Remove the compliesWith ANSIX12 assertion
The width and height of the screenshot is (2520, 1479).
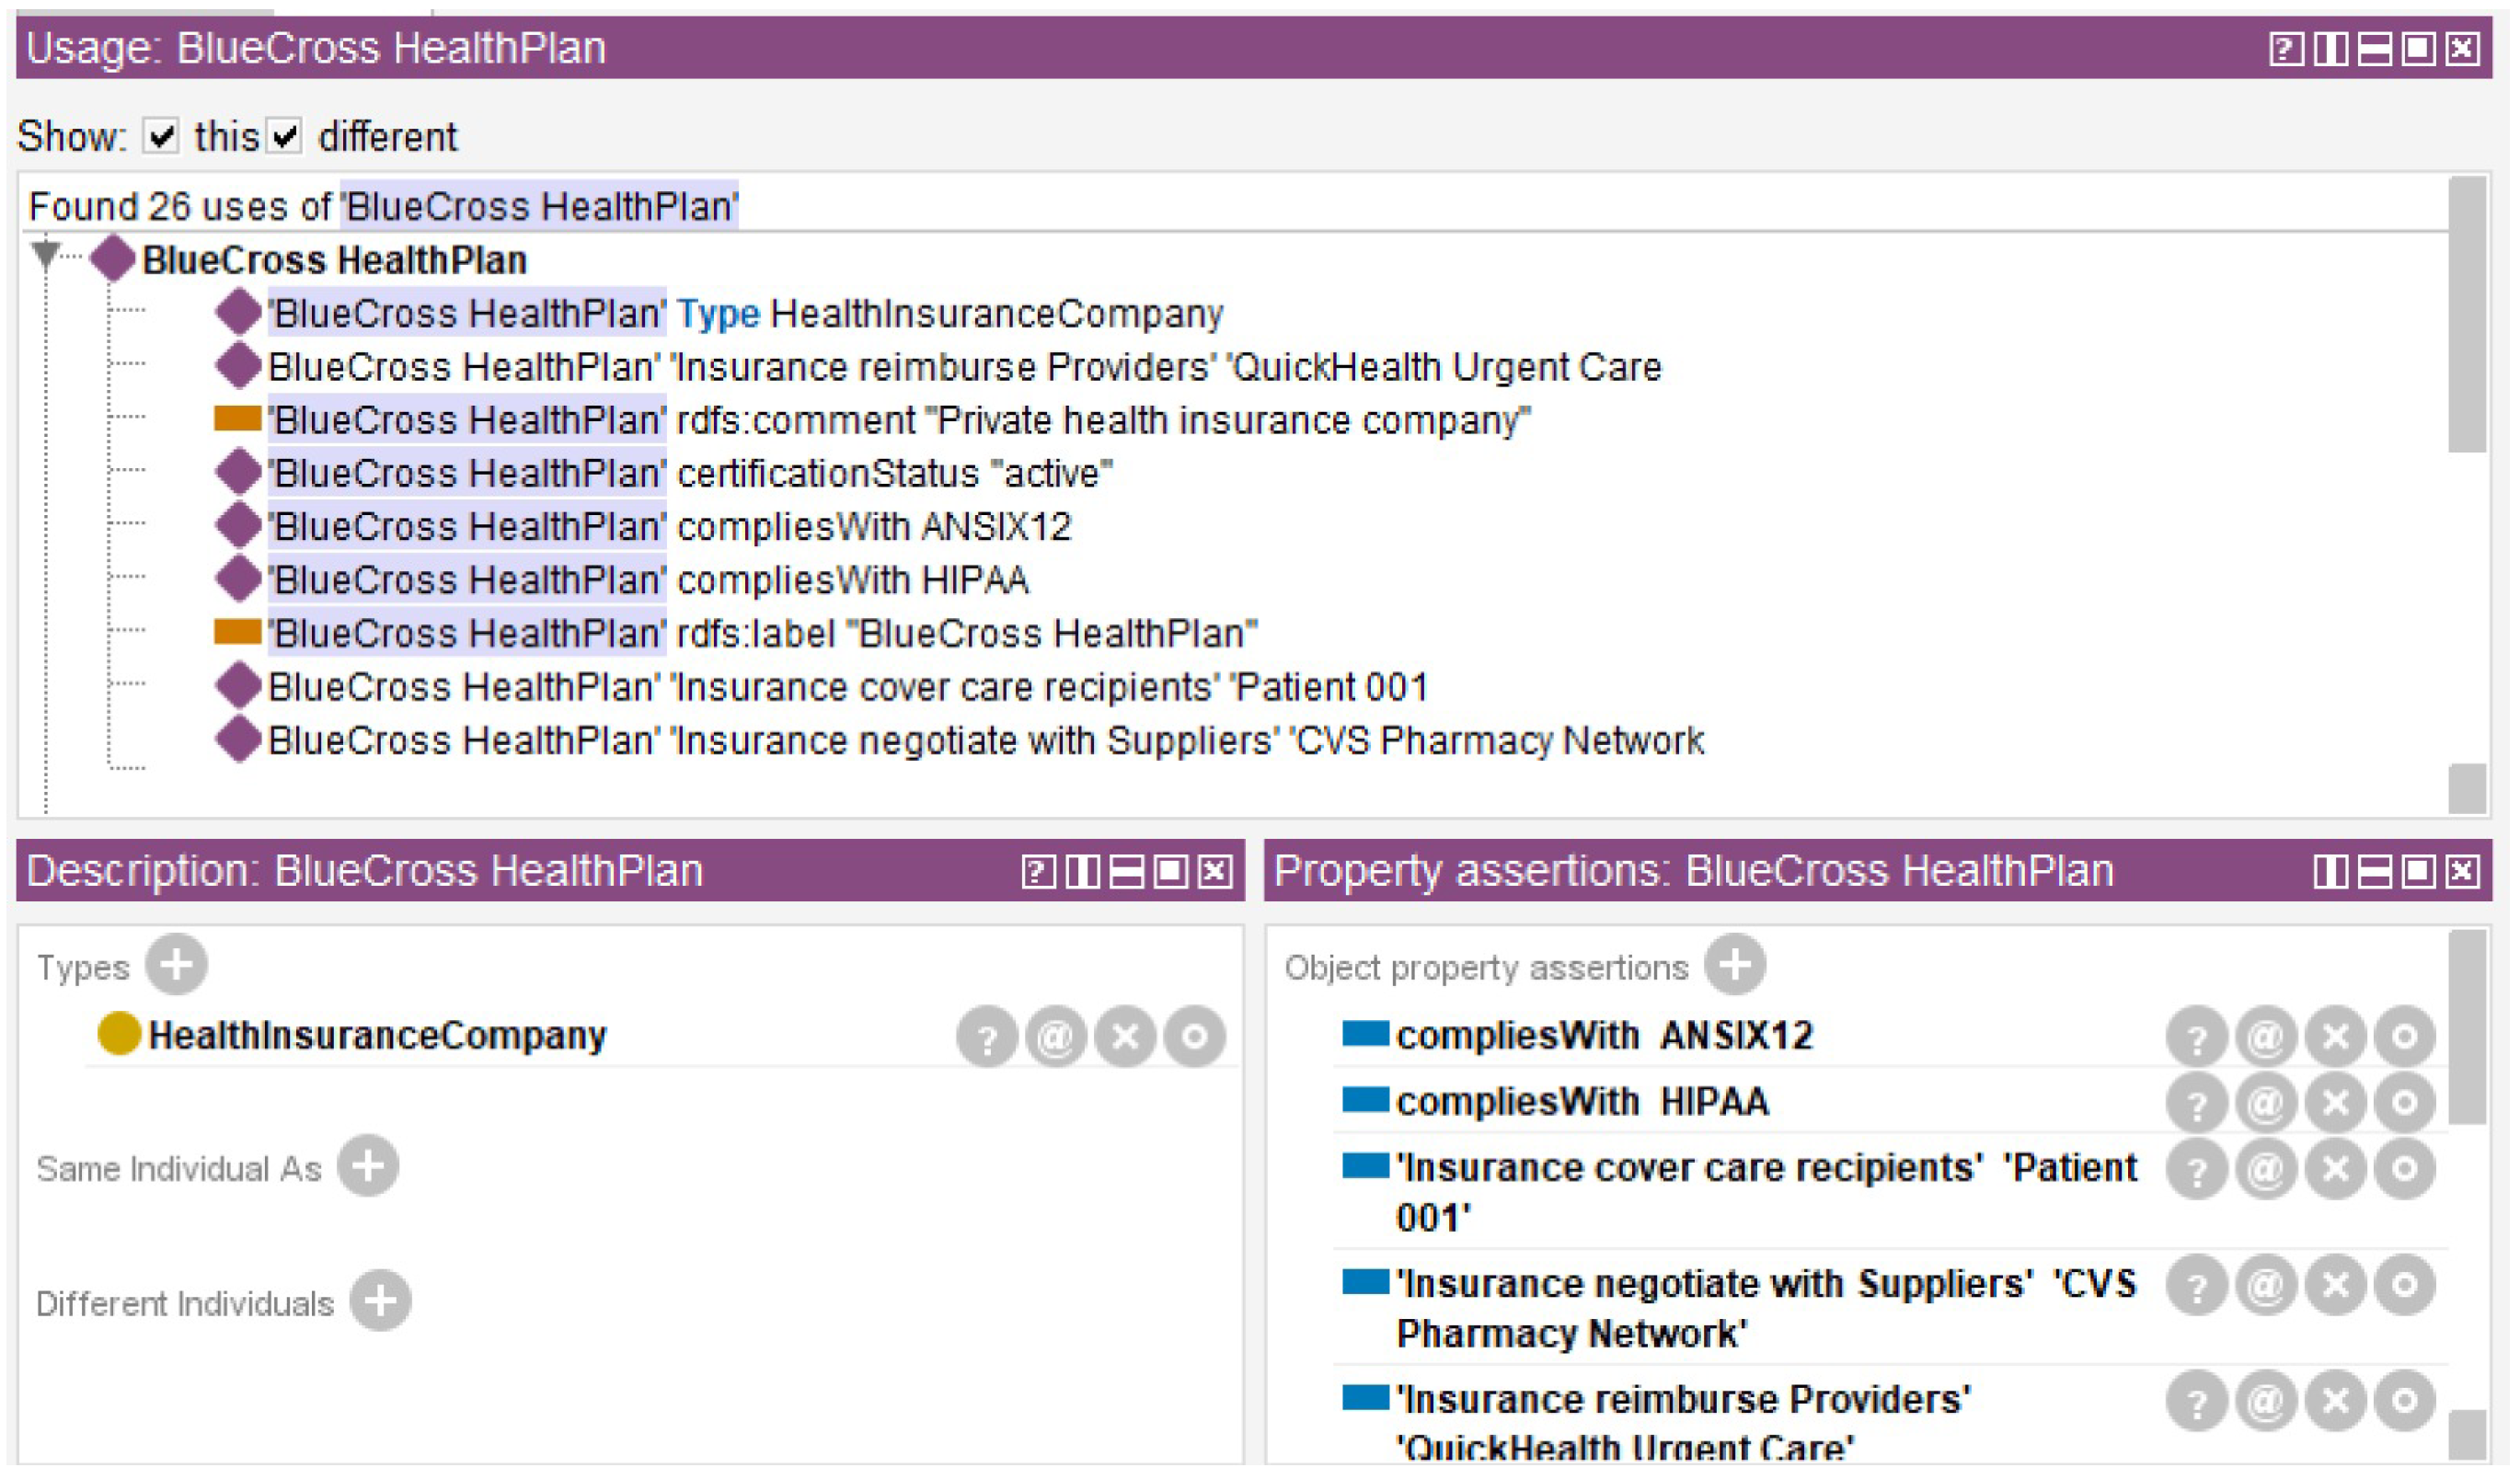click(2336, 1037)
